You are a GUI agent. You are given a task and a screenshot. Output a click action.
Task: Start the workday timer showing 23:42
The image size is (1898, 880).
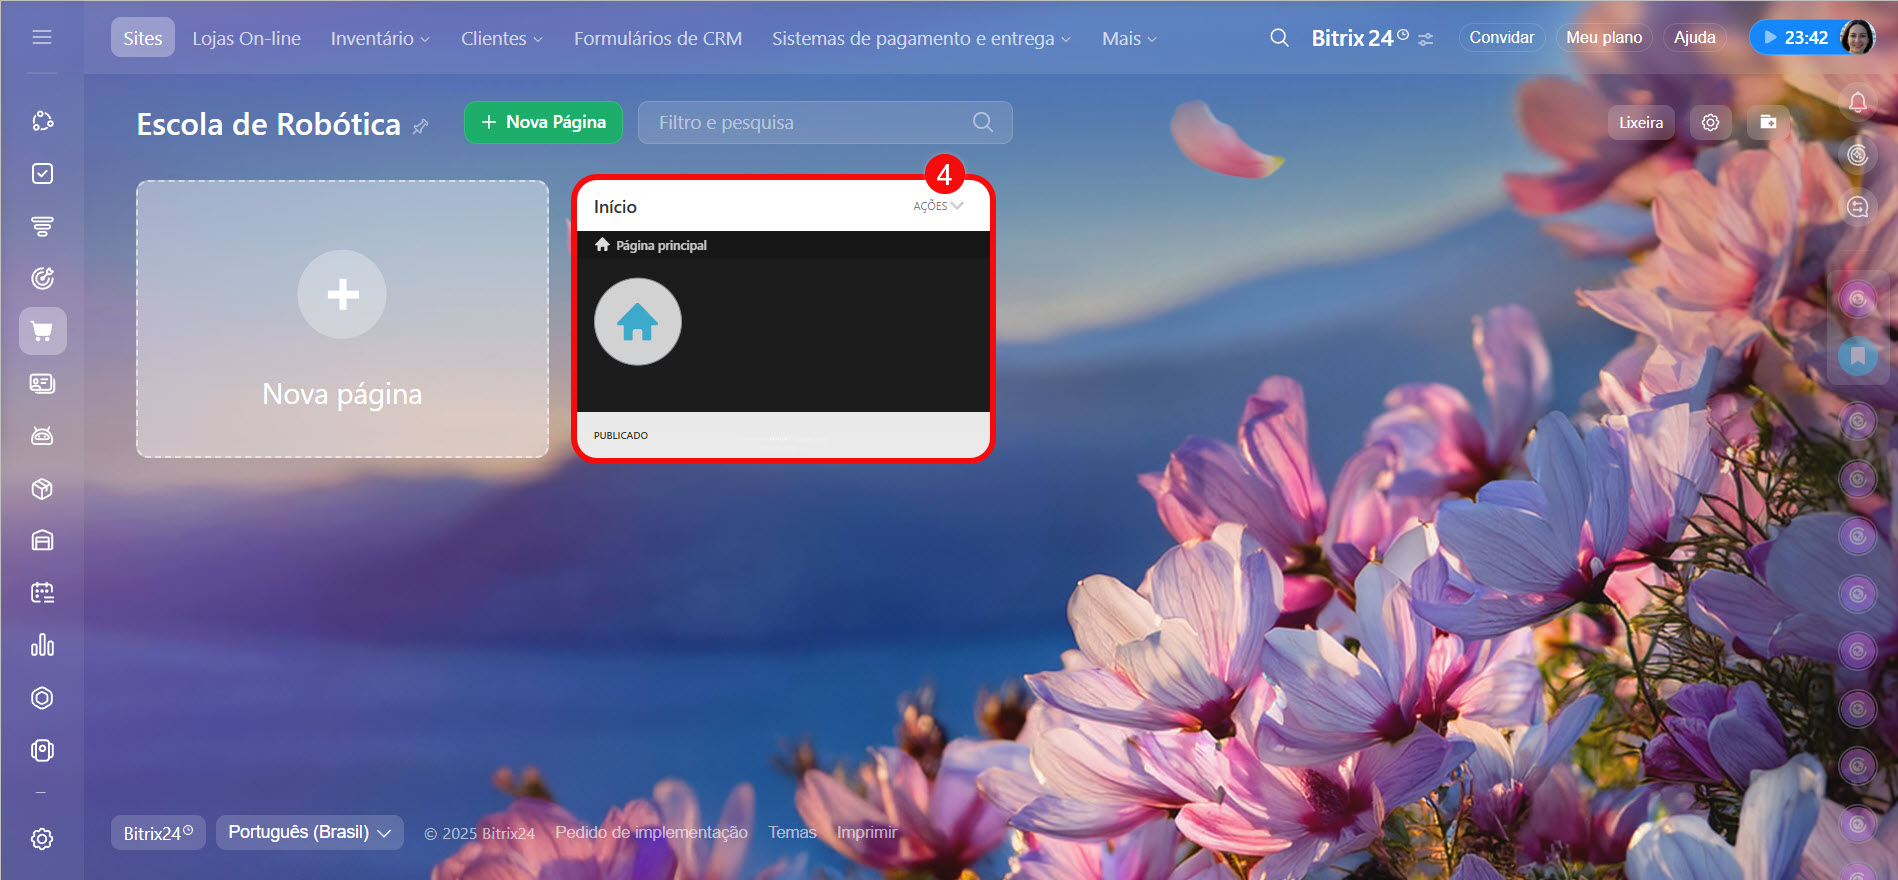(1795, 38)
